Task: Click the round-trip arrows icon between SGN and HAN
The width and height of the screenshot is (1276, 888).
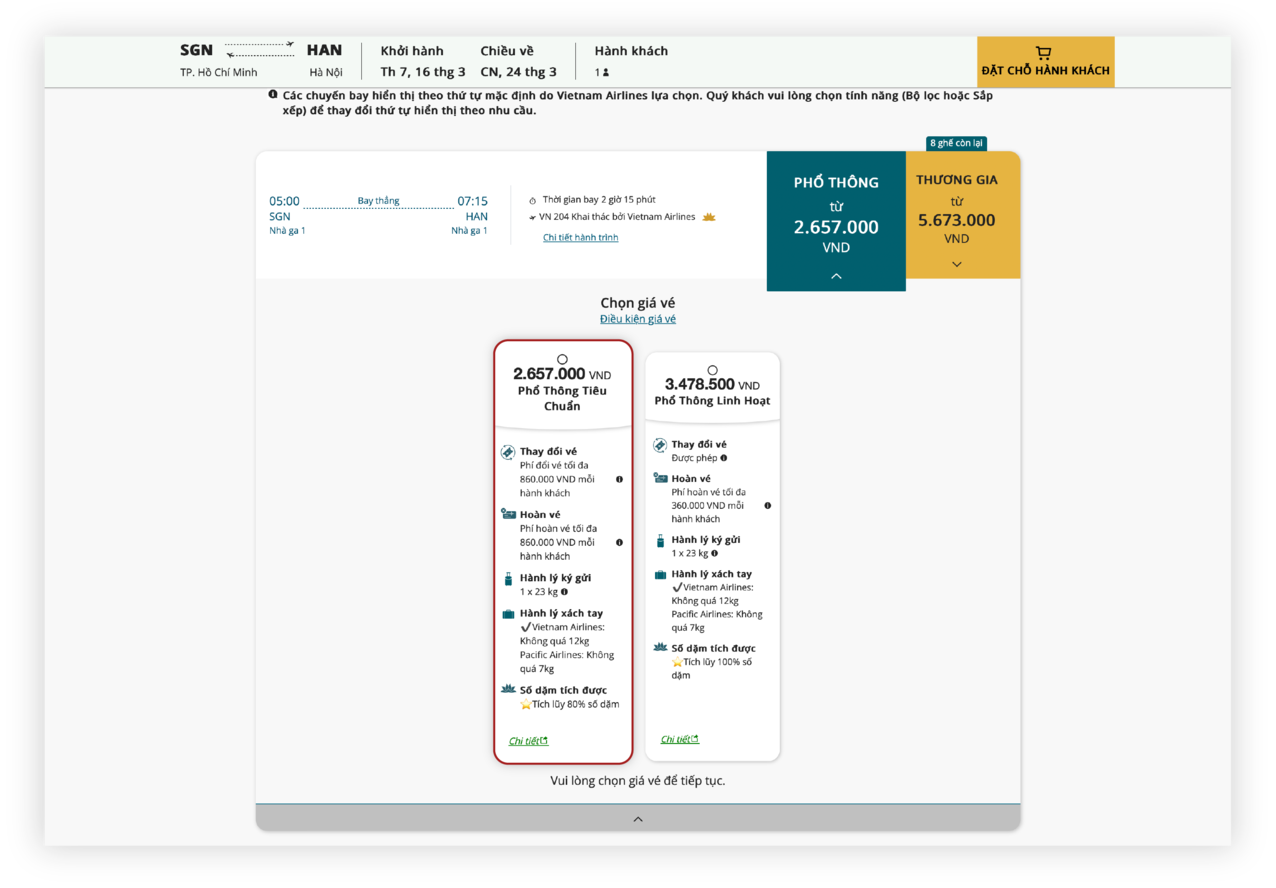Action: 259,49
